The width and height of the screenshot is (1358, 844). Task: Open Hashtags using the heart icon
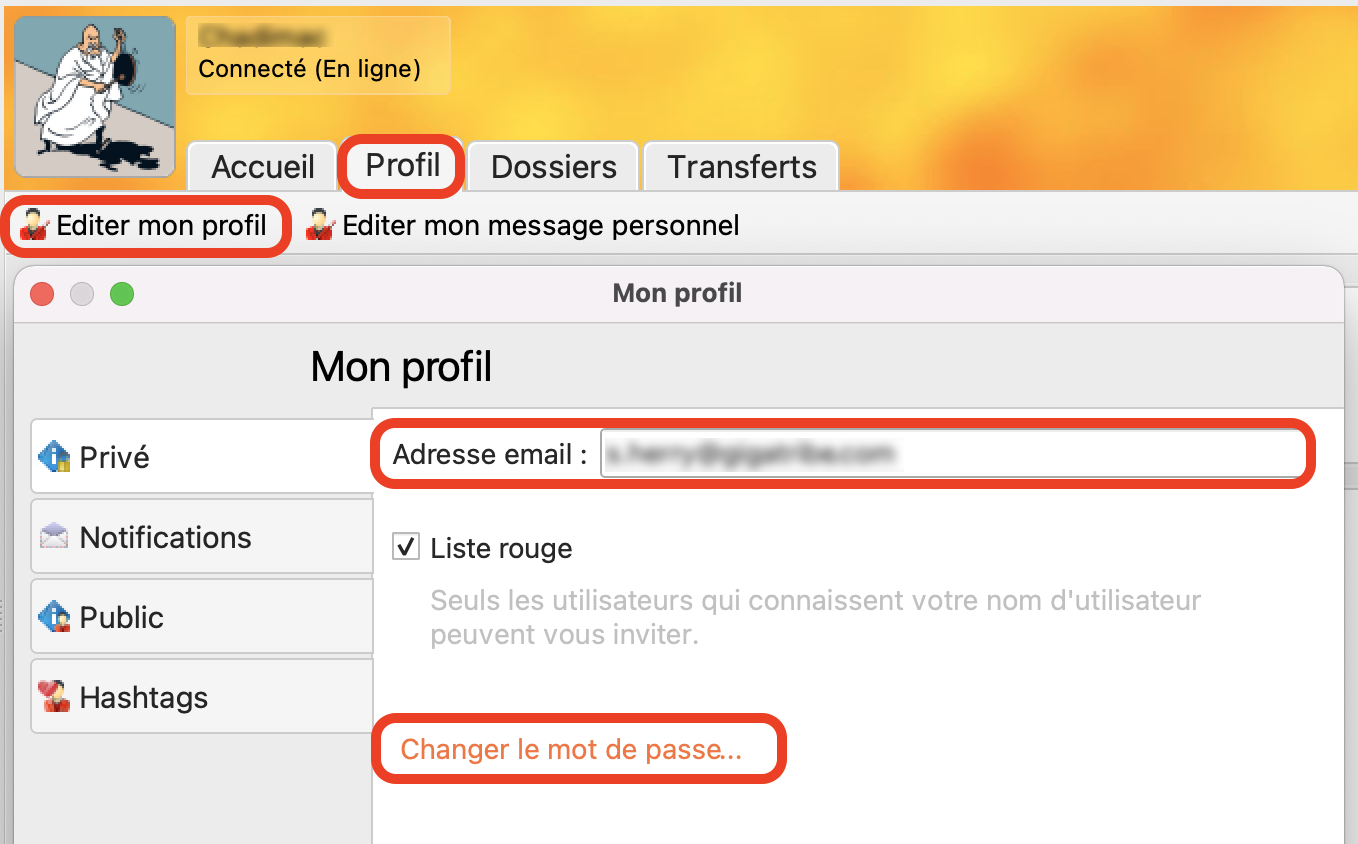(x=54, y=697)
